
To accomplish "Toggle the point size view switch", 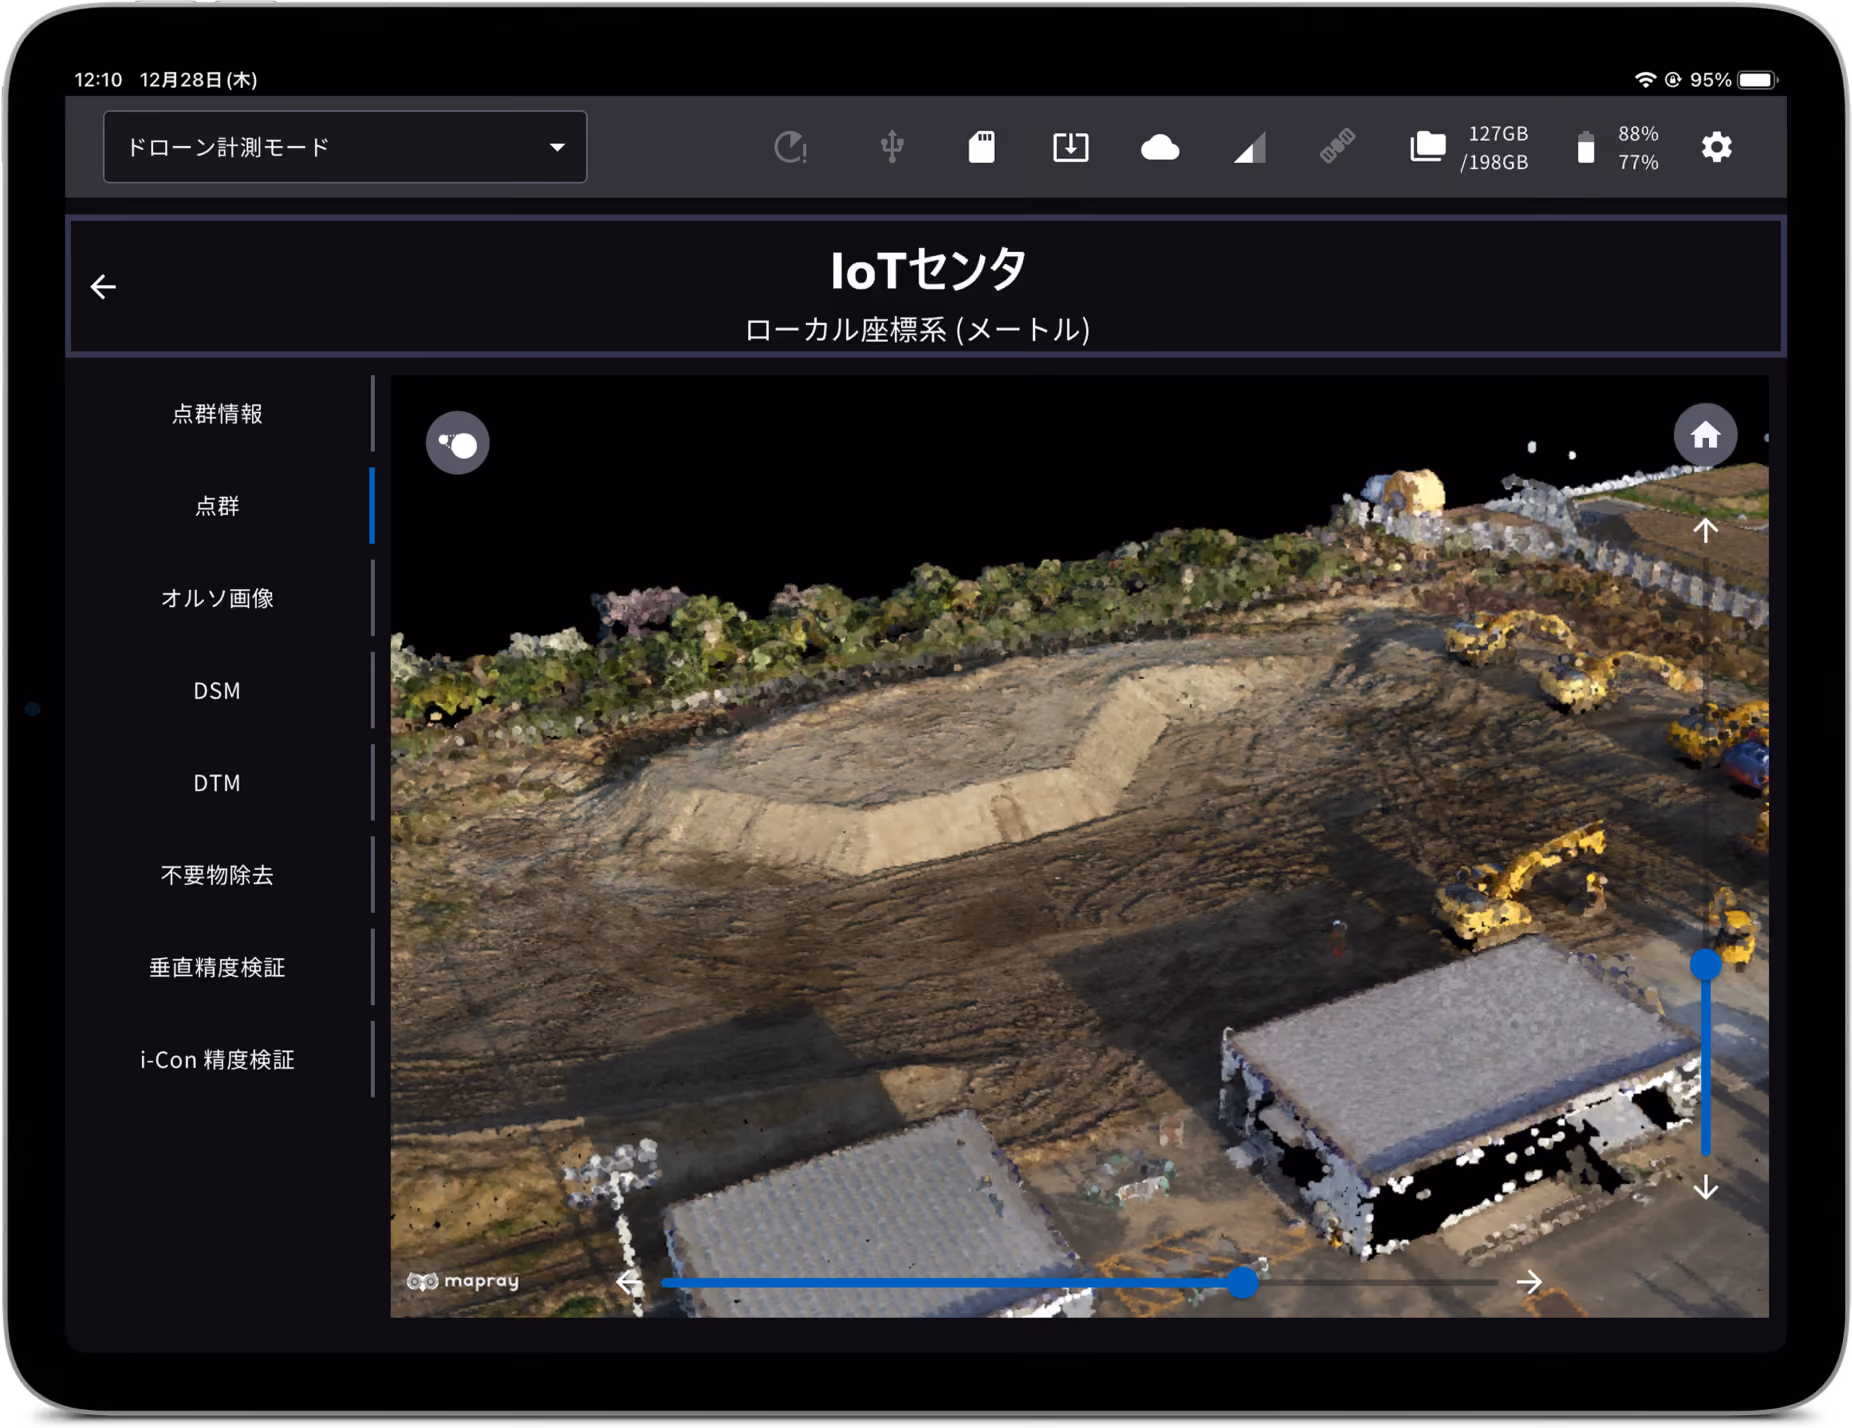I will [458, 443].
